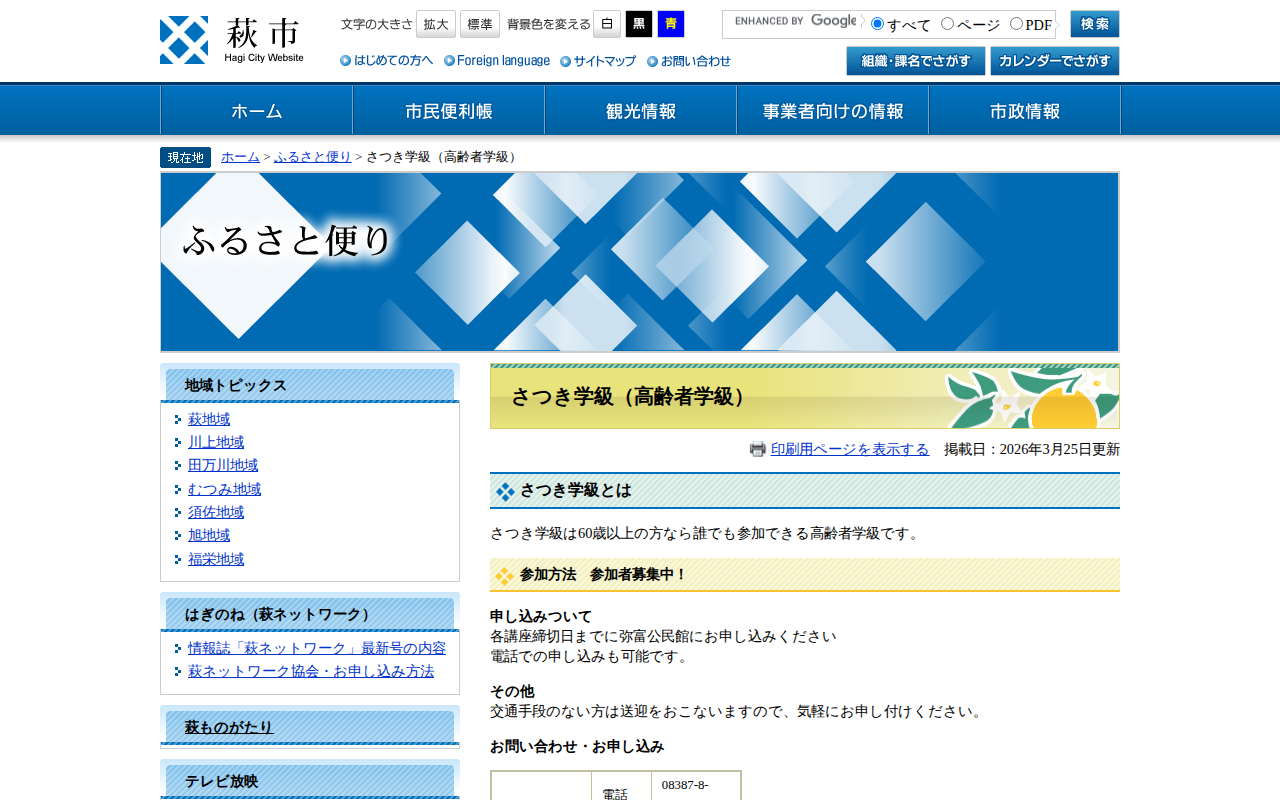Screen dimensions: 1280x800
Task: Select the すべて search radio button
Action: [x=878, y=24]
